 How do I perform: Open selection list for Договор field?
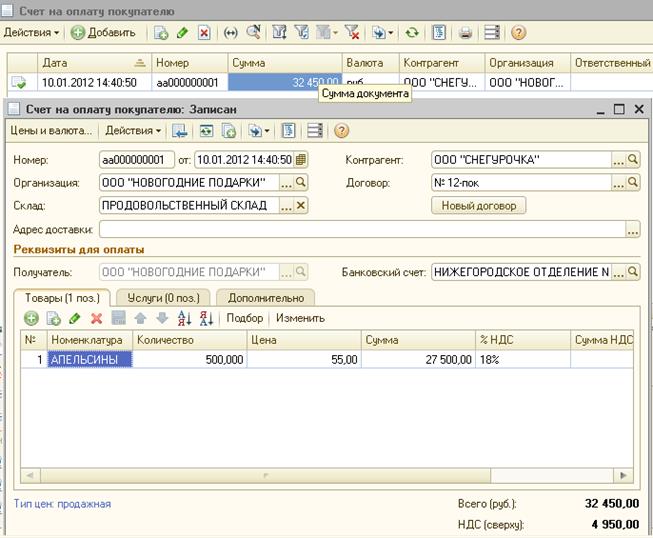(x=618, y=182)
